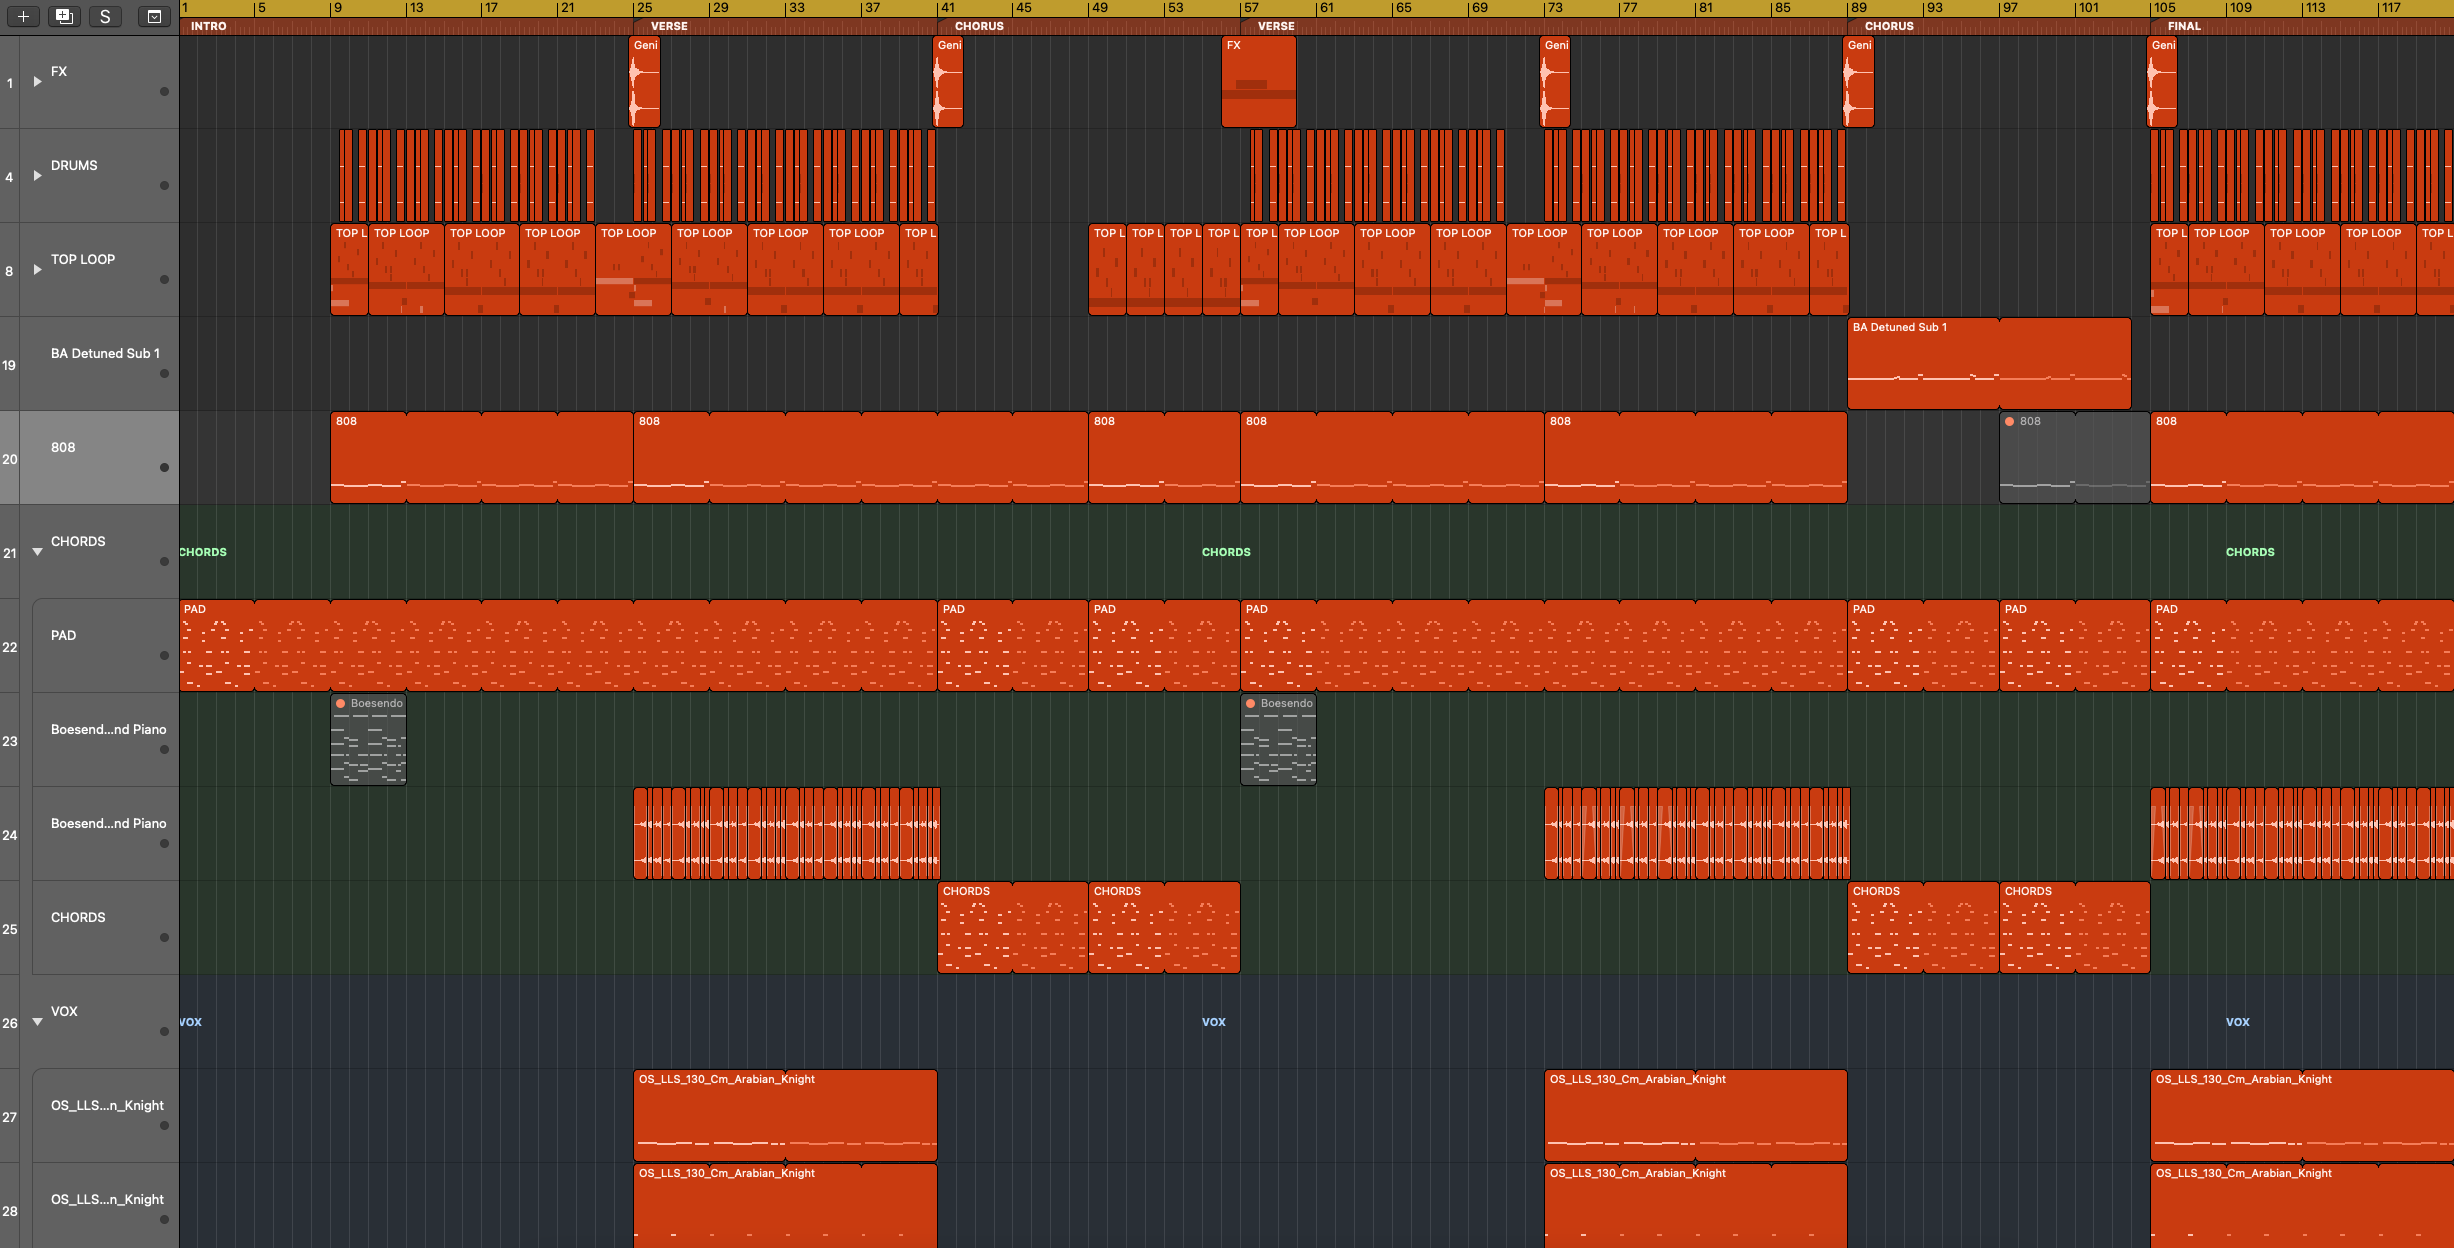Click the duplicate track button
Screen dimensions: 2454x1248
click(x=64, y=16)
